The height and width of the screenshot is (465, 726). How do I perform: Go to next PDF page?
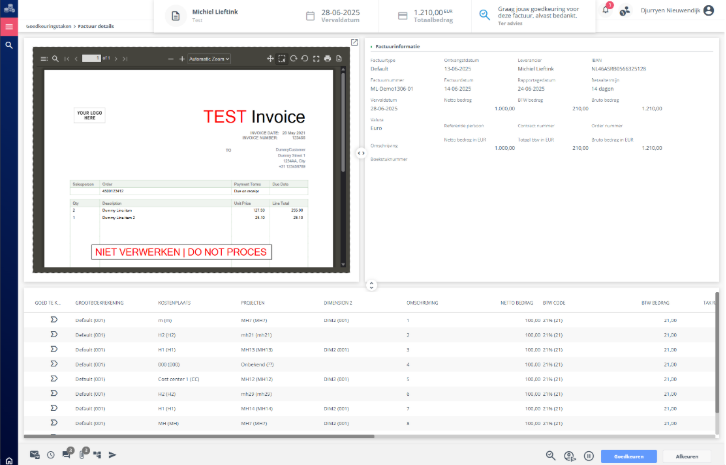pyautogui.click(x=116, y=59)
